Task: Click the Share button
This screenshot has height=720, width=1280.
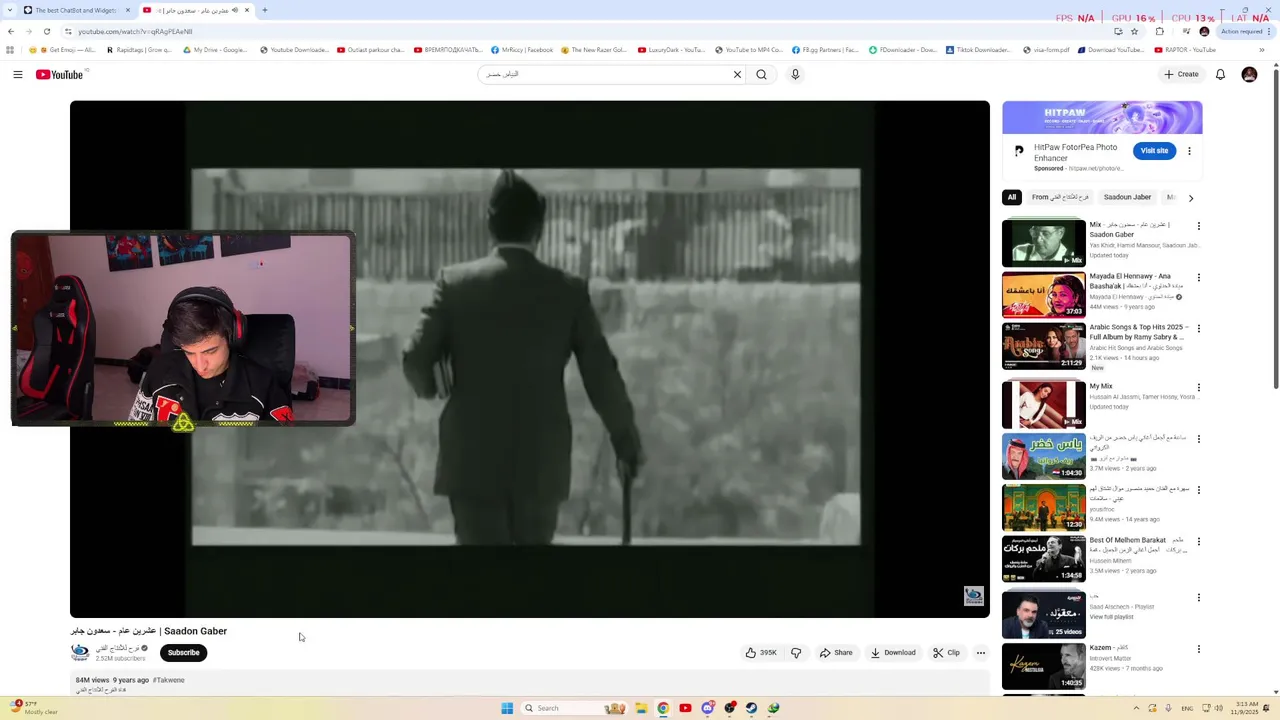Action: pos(836,653)
